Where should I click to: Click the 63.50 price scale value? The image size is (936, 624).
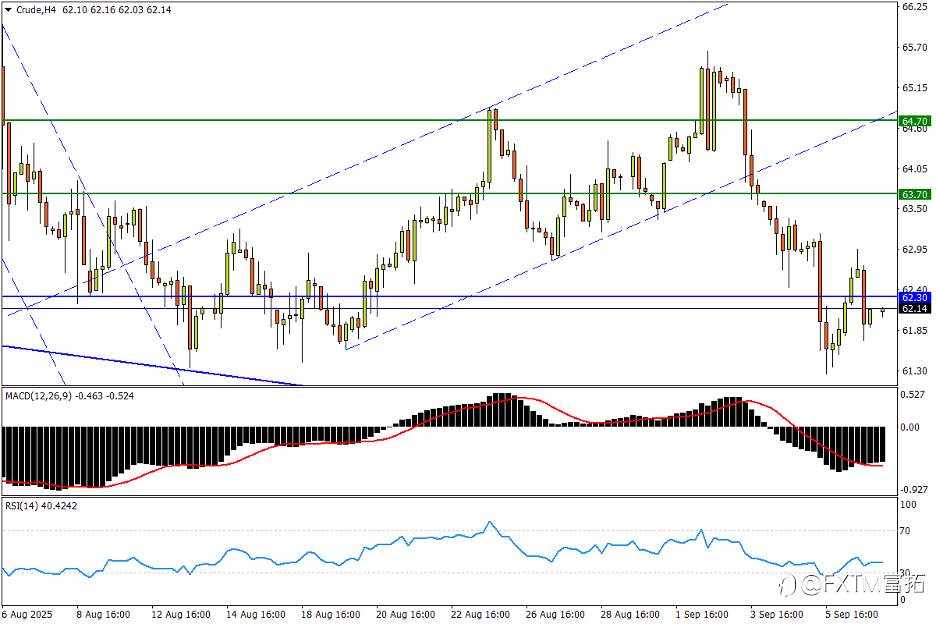click(x=915, y=208)
